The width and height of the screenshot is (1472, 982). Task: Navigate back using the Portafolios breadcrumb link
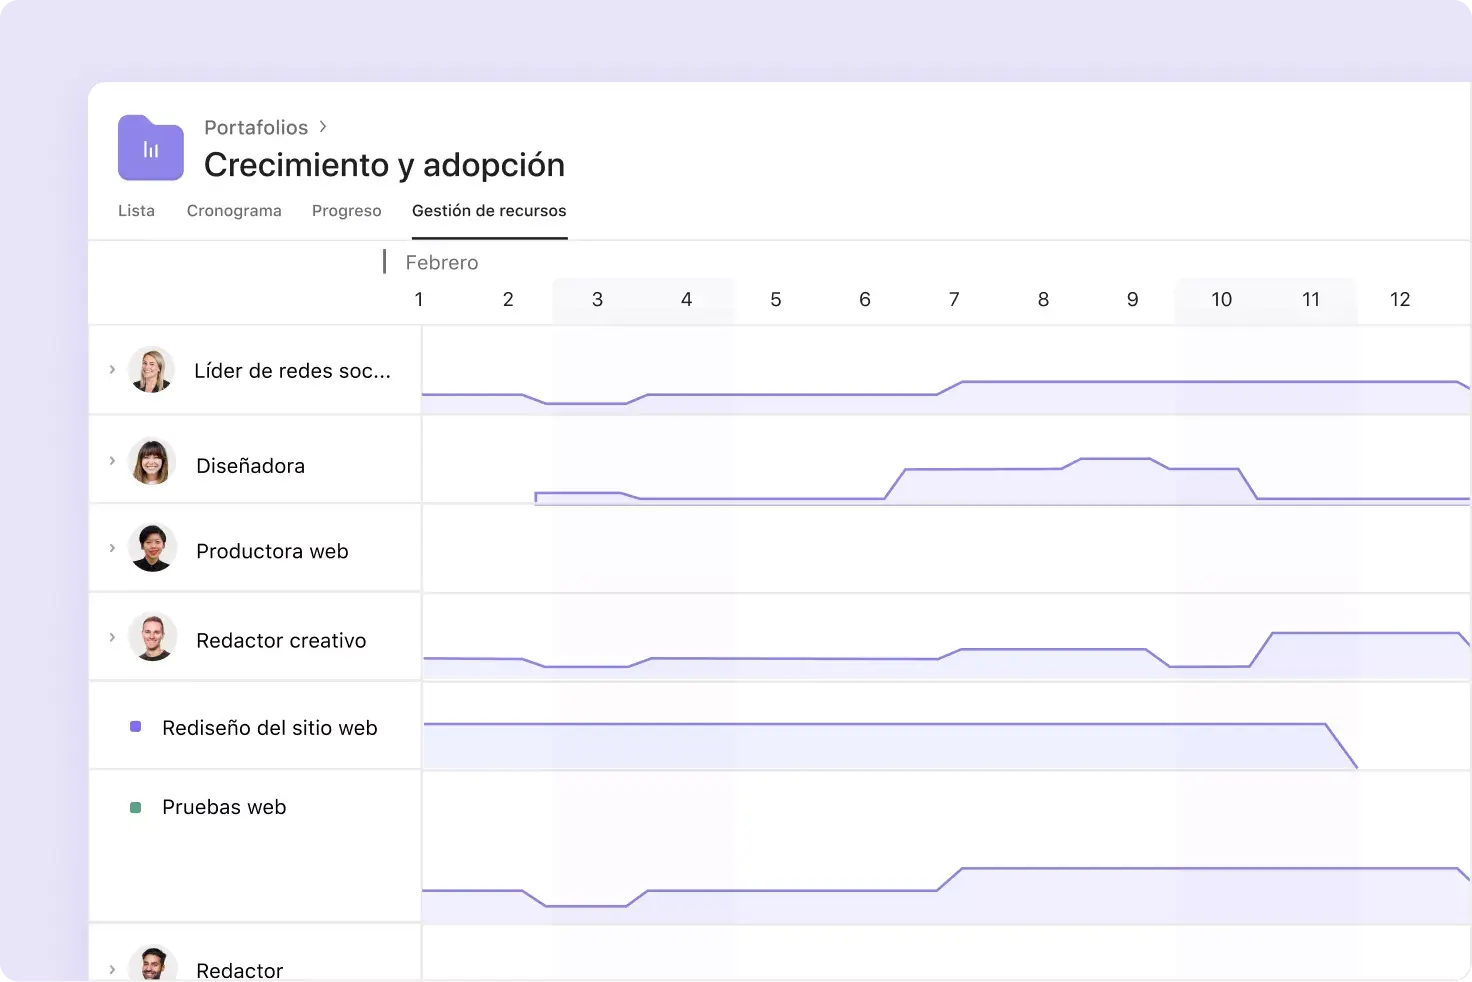tap(256, 127)
